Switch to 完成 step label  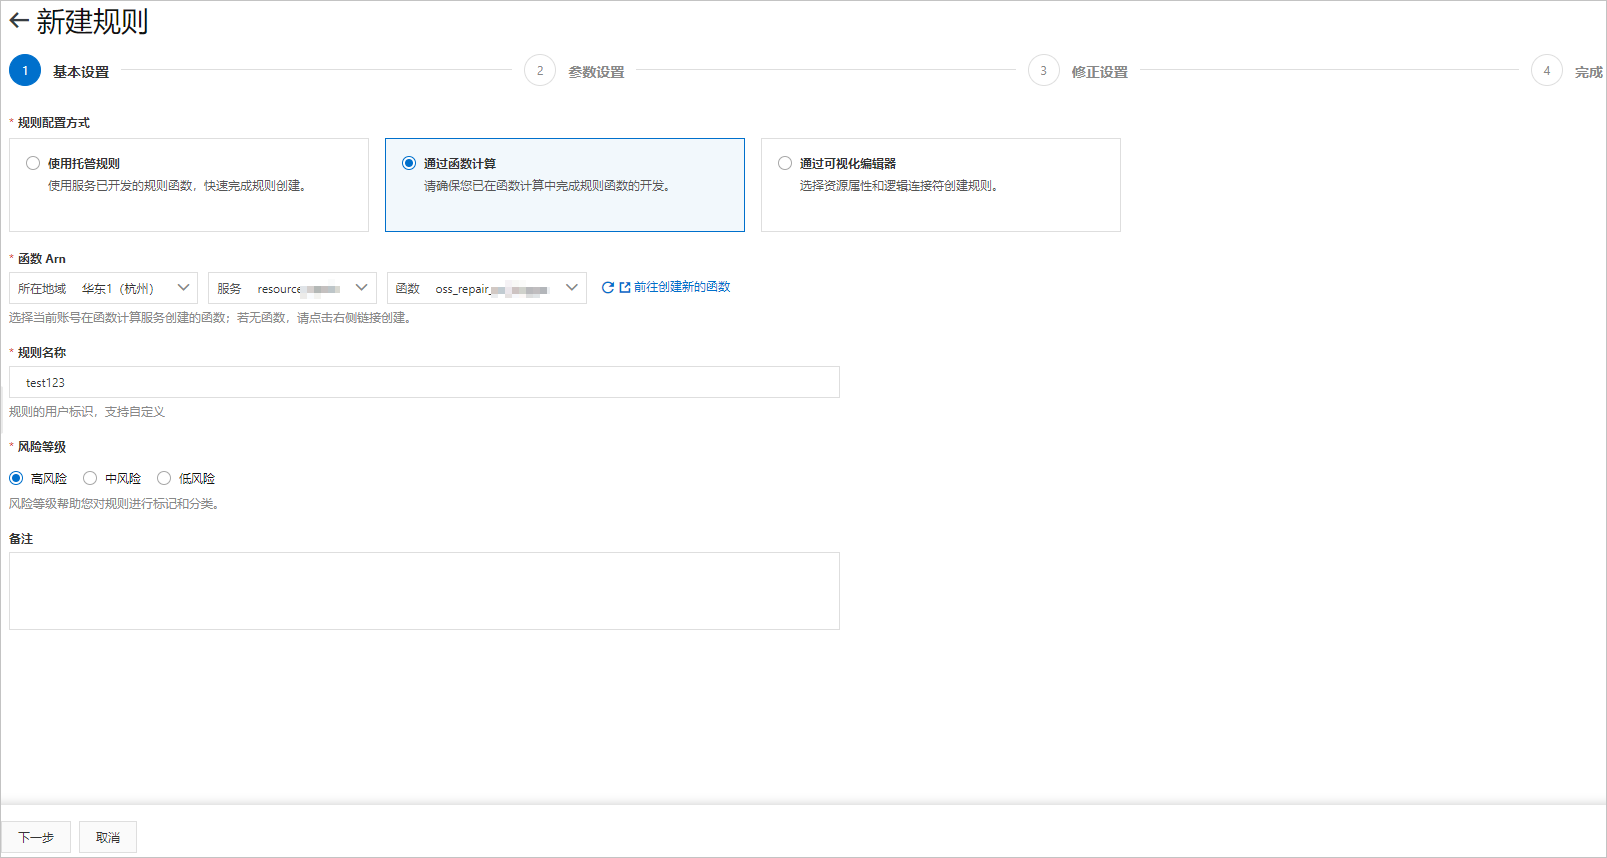(x=1588, y=72)
